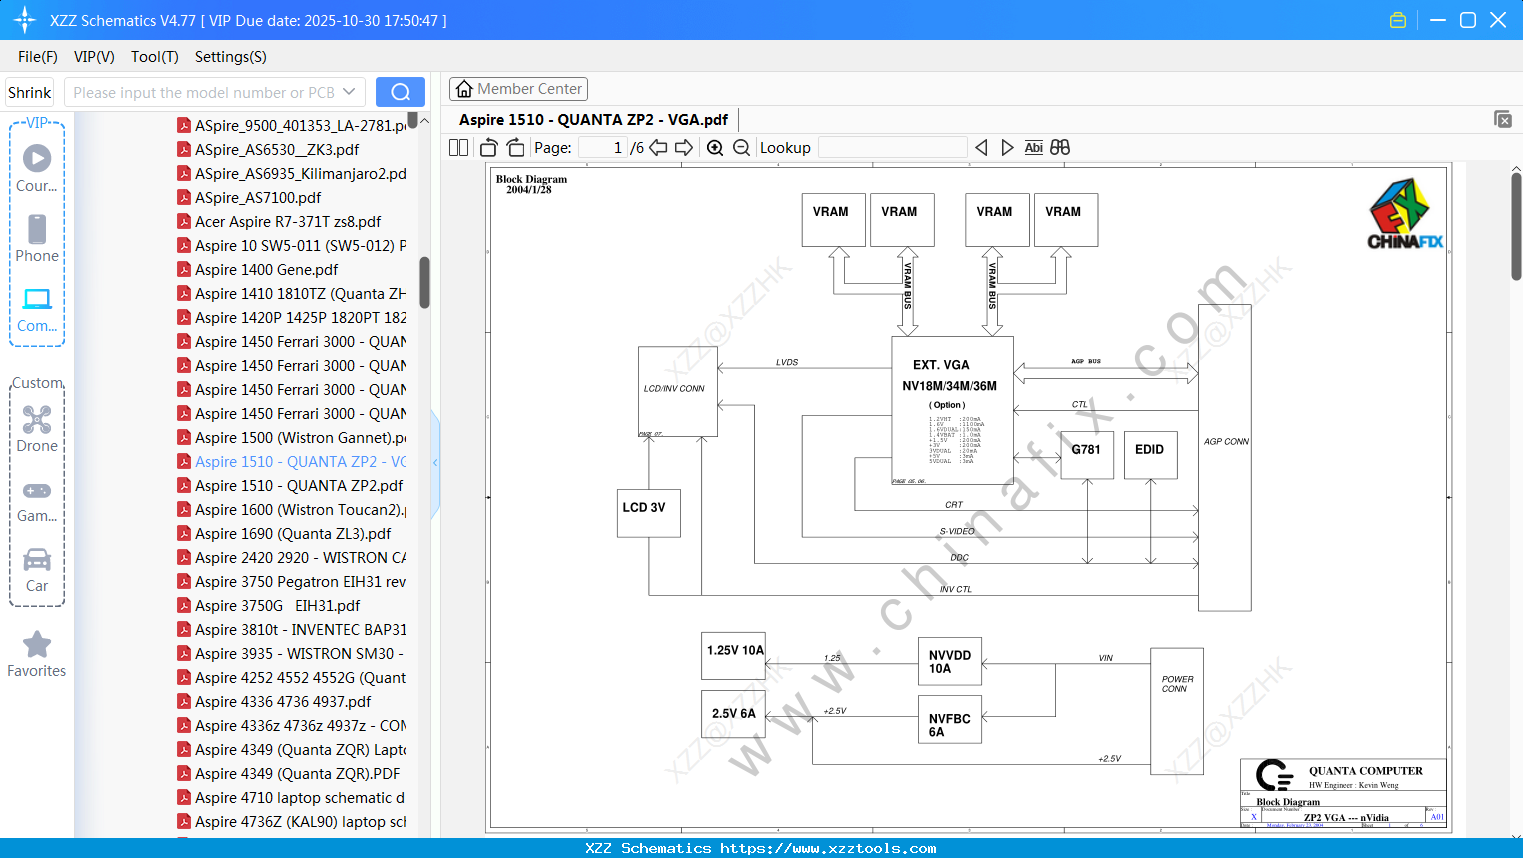Click the Shrink panel button

click(30, 92)
